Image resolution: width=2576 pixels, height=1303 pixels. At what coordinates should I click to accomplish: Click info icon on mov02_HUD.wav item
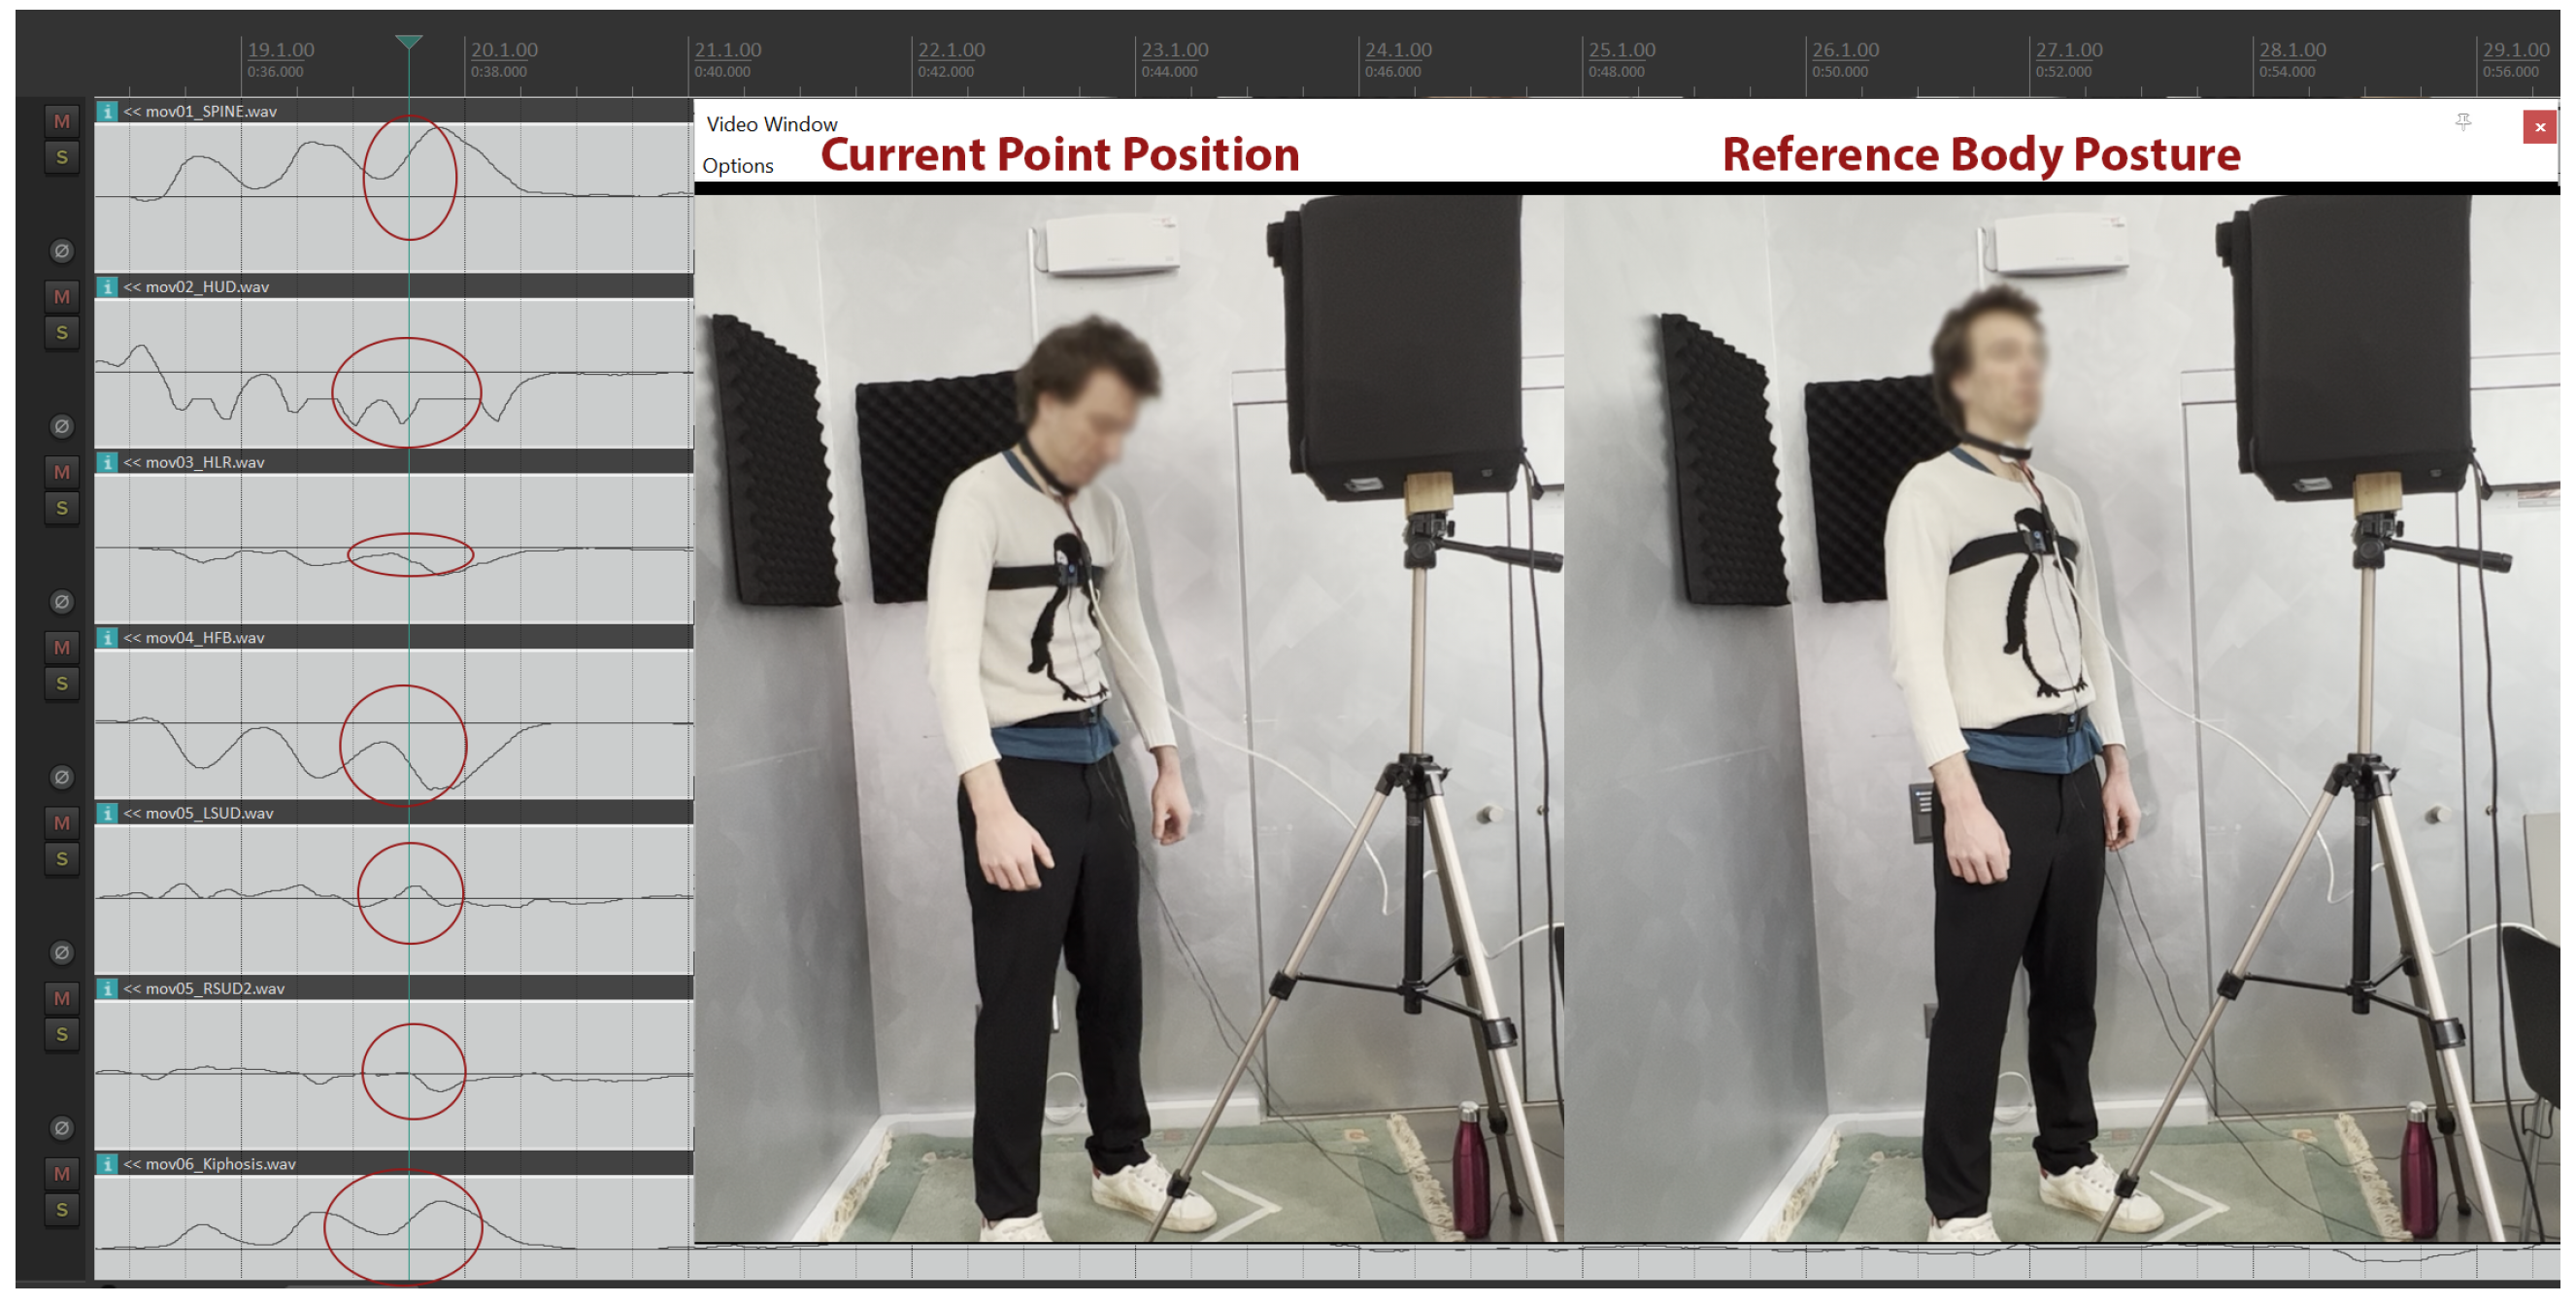(x=107, y=287)
